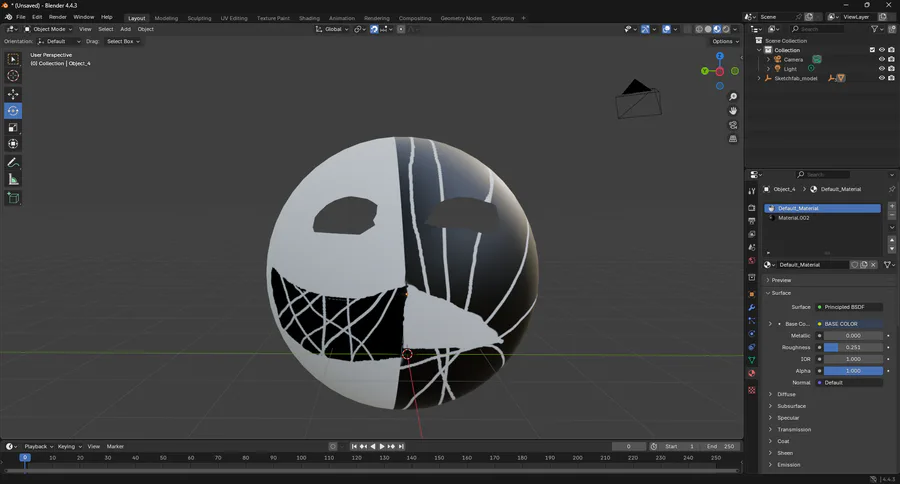Choose the Measure tool
900x484 pixels.
click(13, 180)
